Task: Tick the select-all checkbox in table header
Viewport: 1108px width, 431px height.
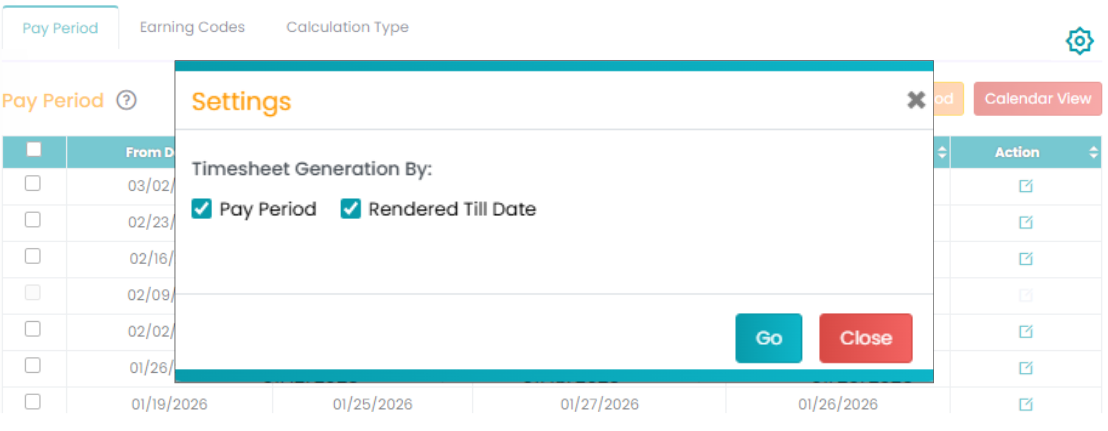Action: (x=34, y=150)
